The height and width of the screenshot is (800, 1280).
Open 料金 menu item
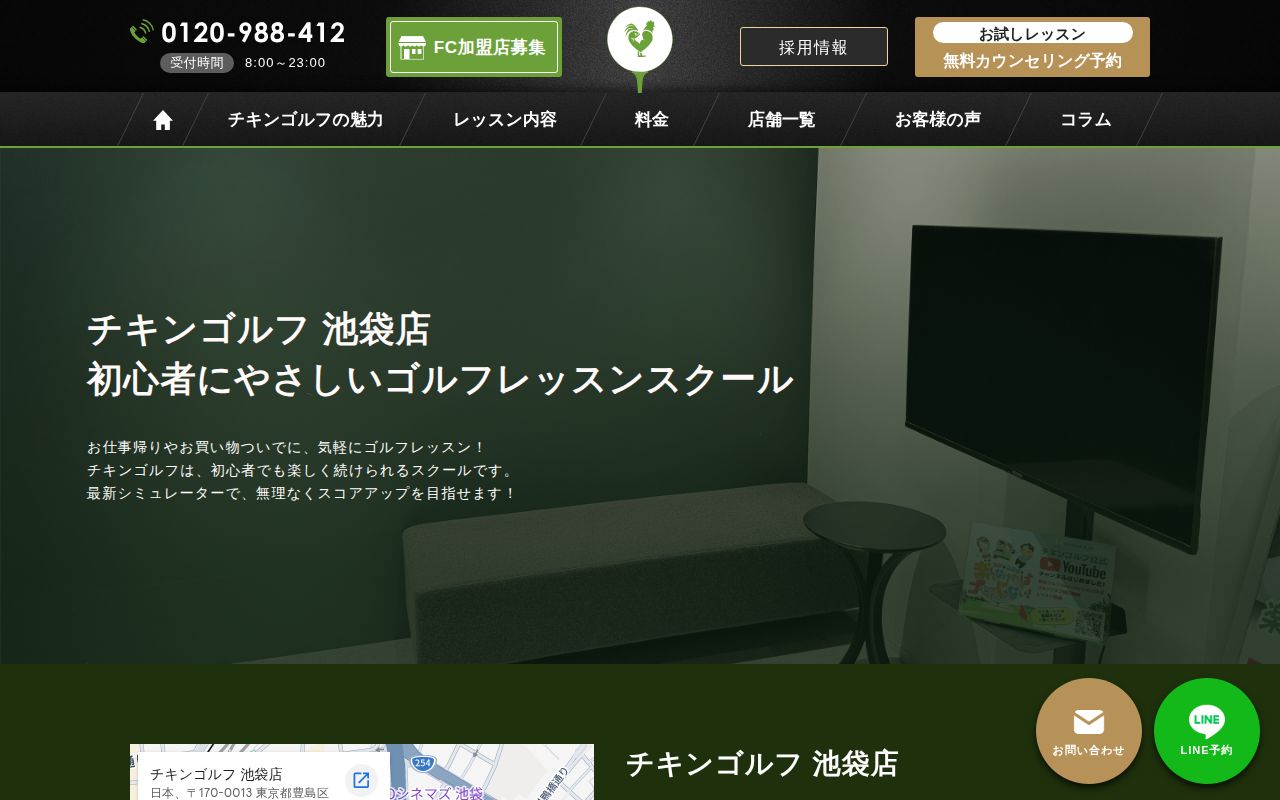pos(652,120)
